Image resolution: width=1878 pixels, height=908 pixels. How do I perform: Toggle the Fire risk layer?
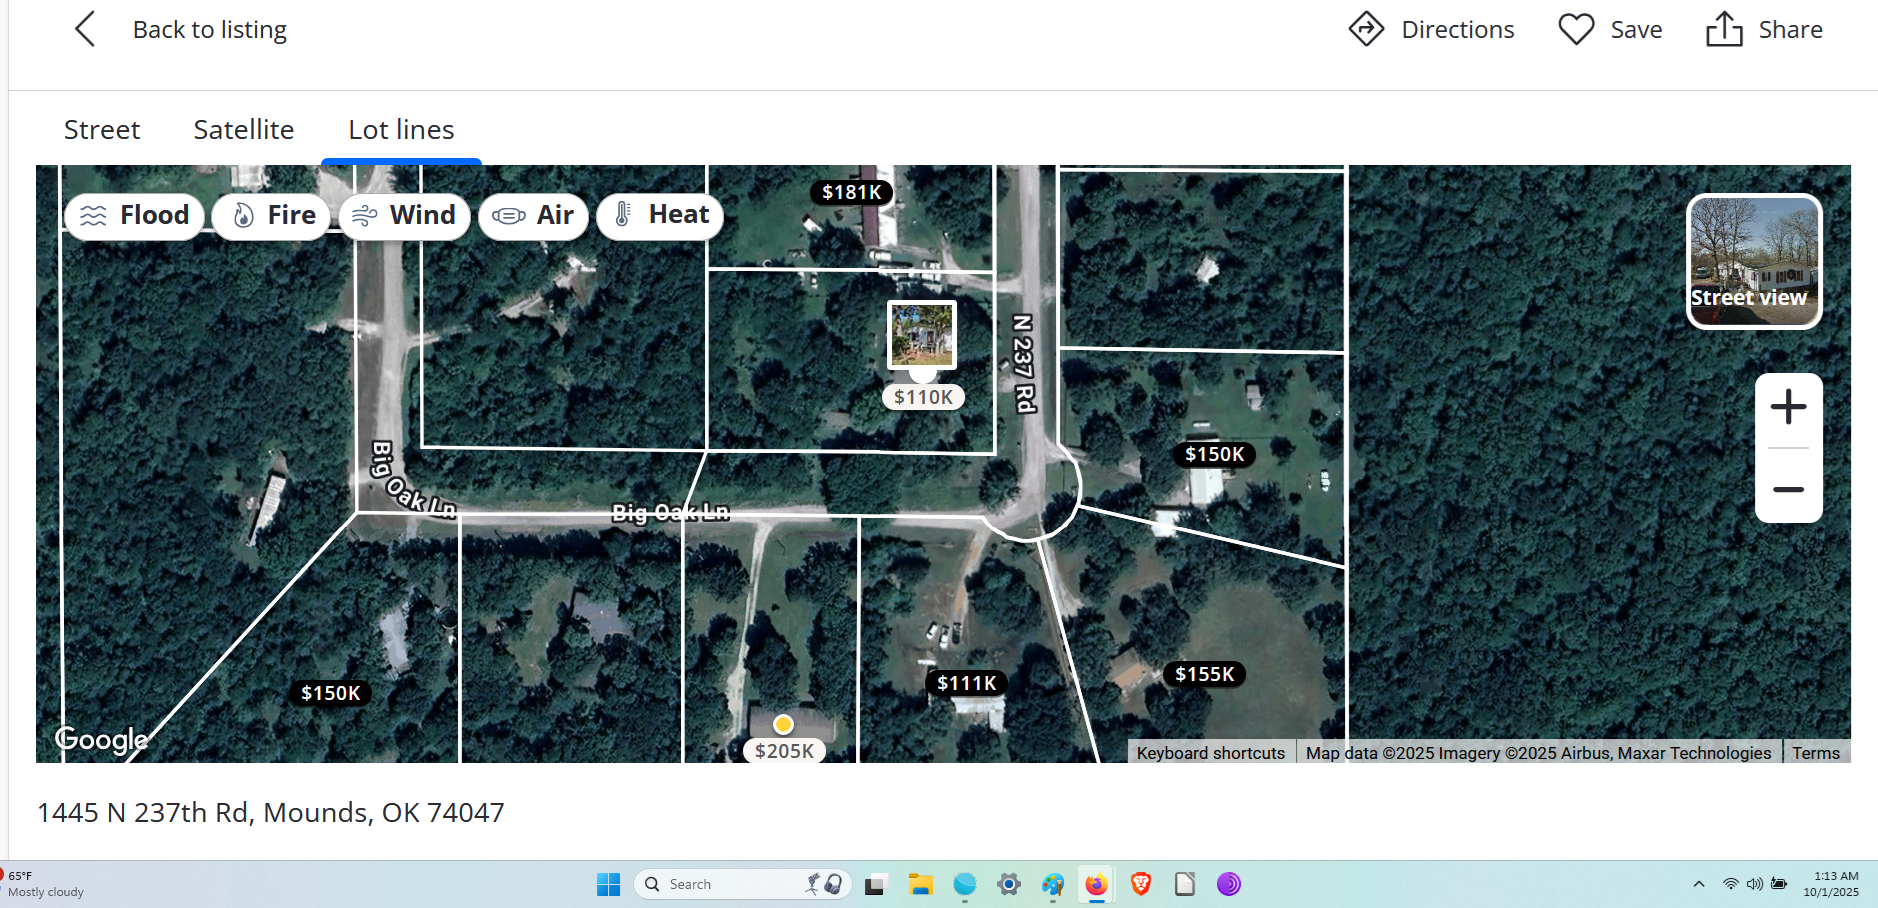pos(271,216)
